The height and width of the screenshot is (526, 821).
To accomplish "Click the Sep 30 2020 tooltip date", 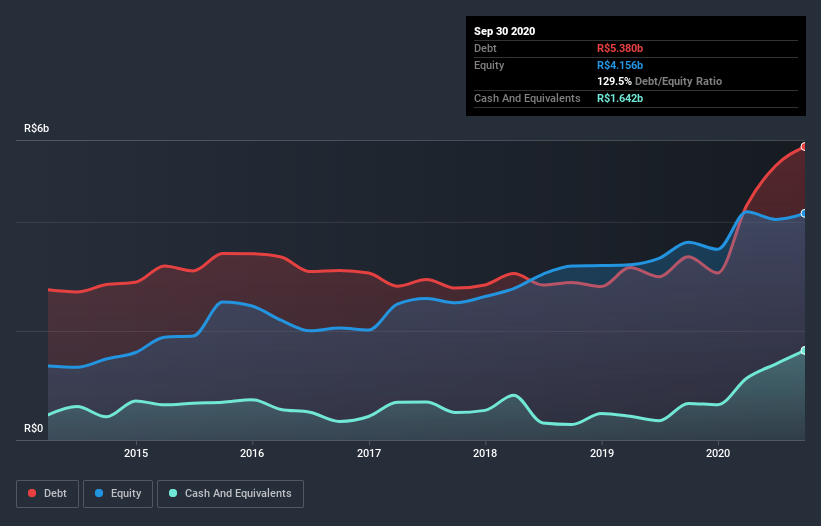I will click(504, 31).
